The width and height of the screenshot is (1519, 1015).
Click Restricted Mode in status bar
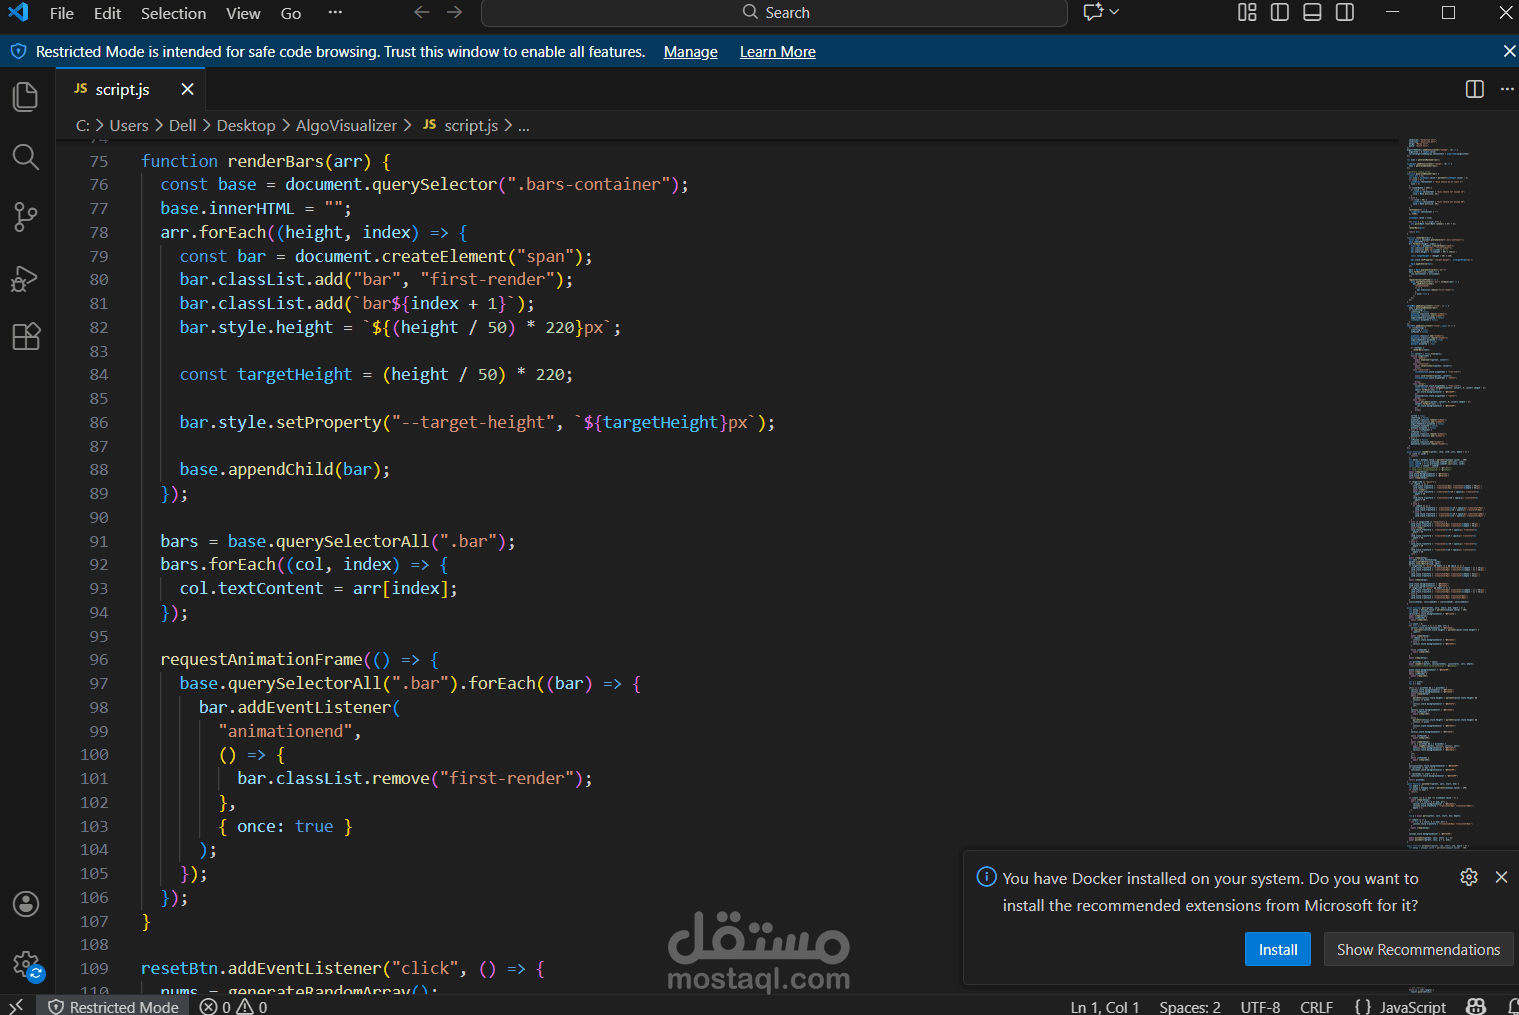pos(113,1007)
